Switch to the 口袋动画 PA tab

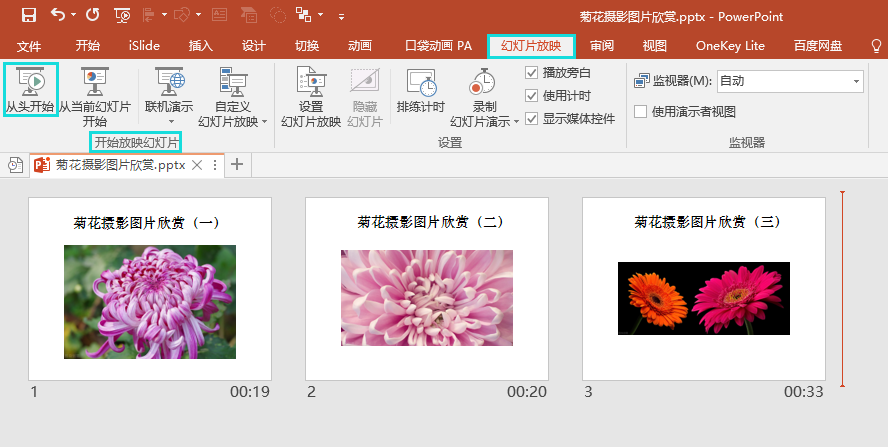pyautogui.click(x=439, y=46)
